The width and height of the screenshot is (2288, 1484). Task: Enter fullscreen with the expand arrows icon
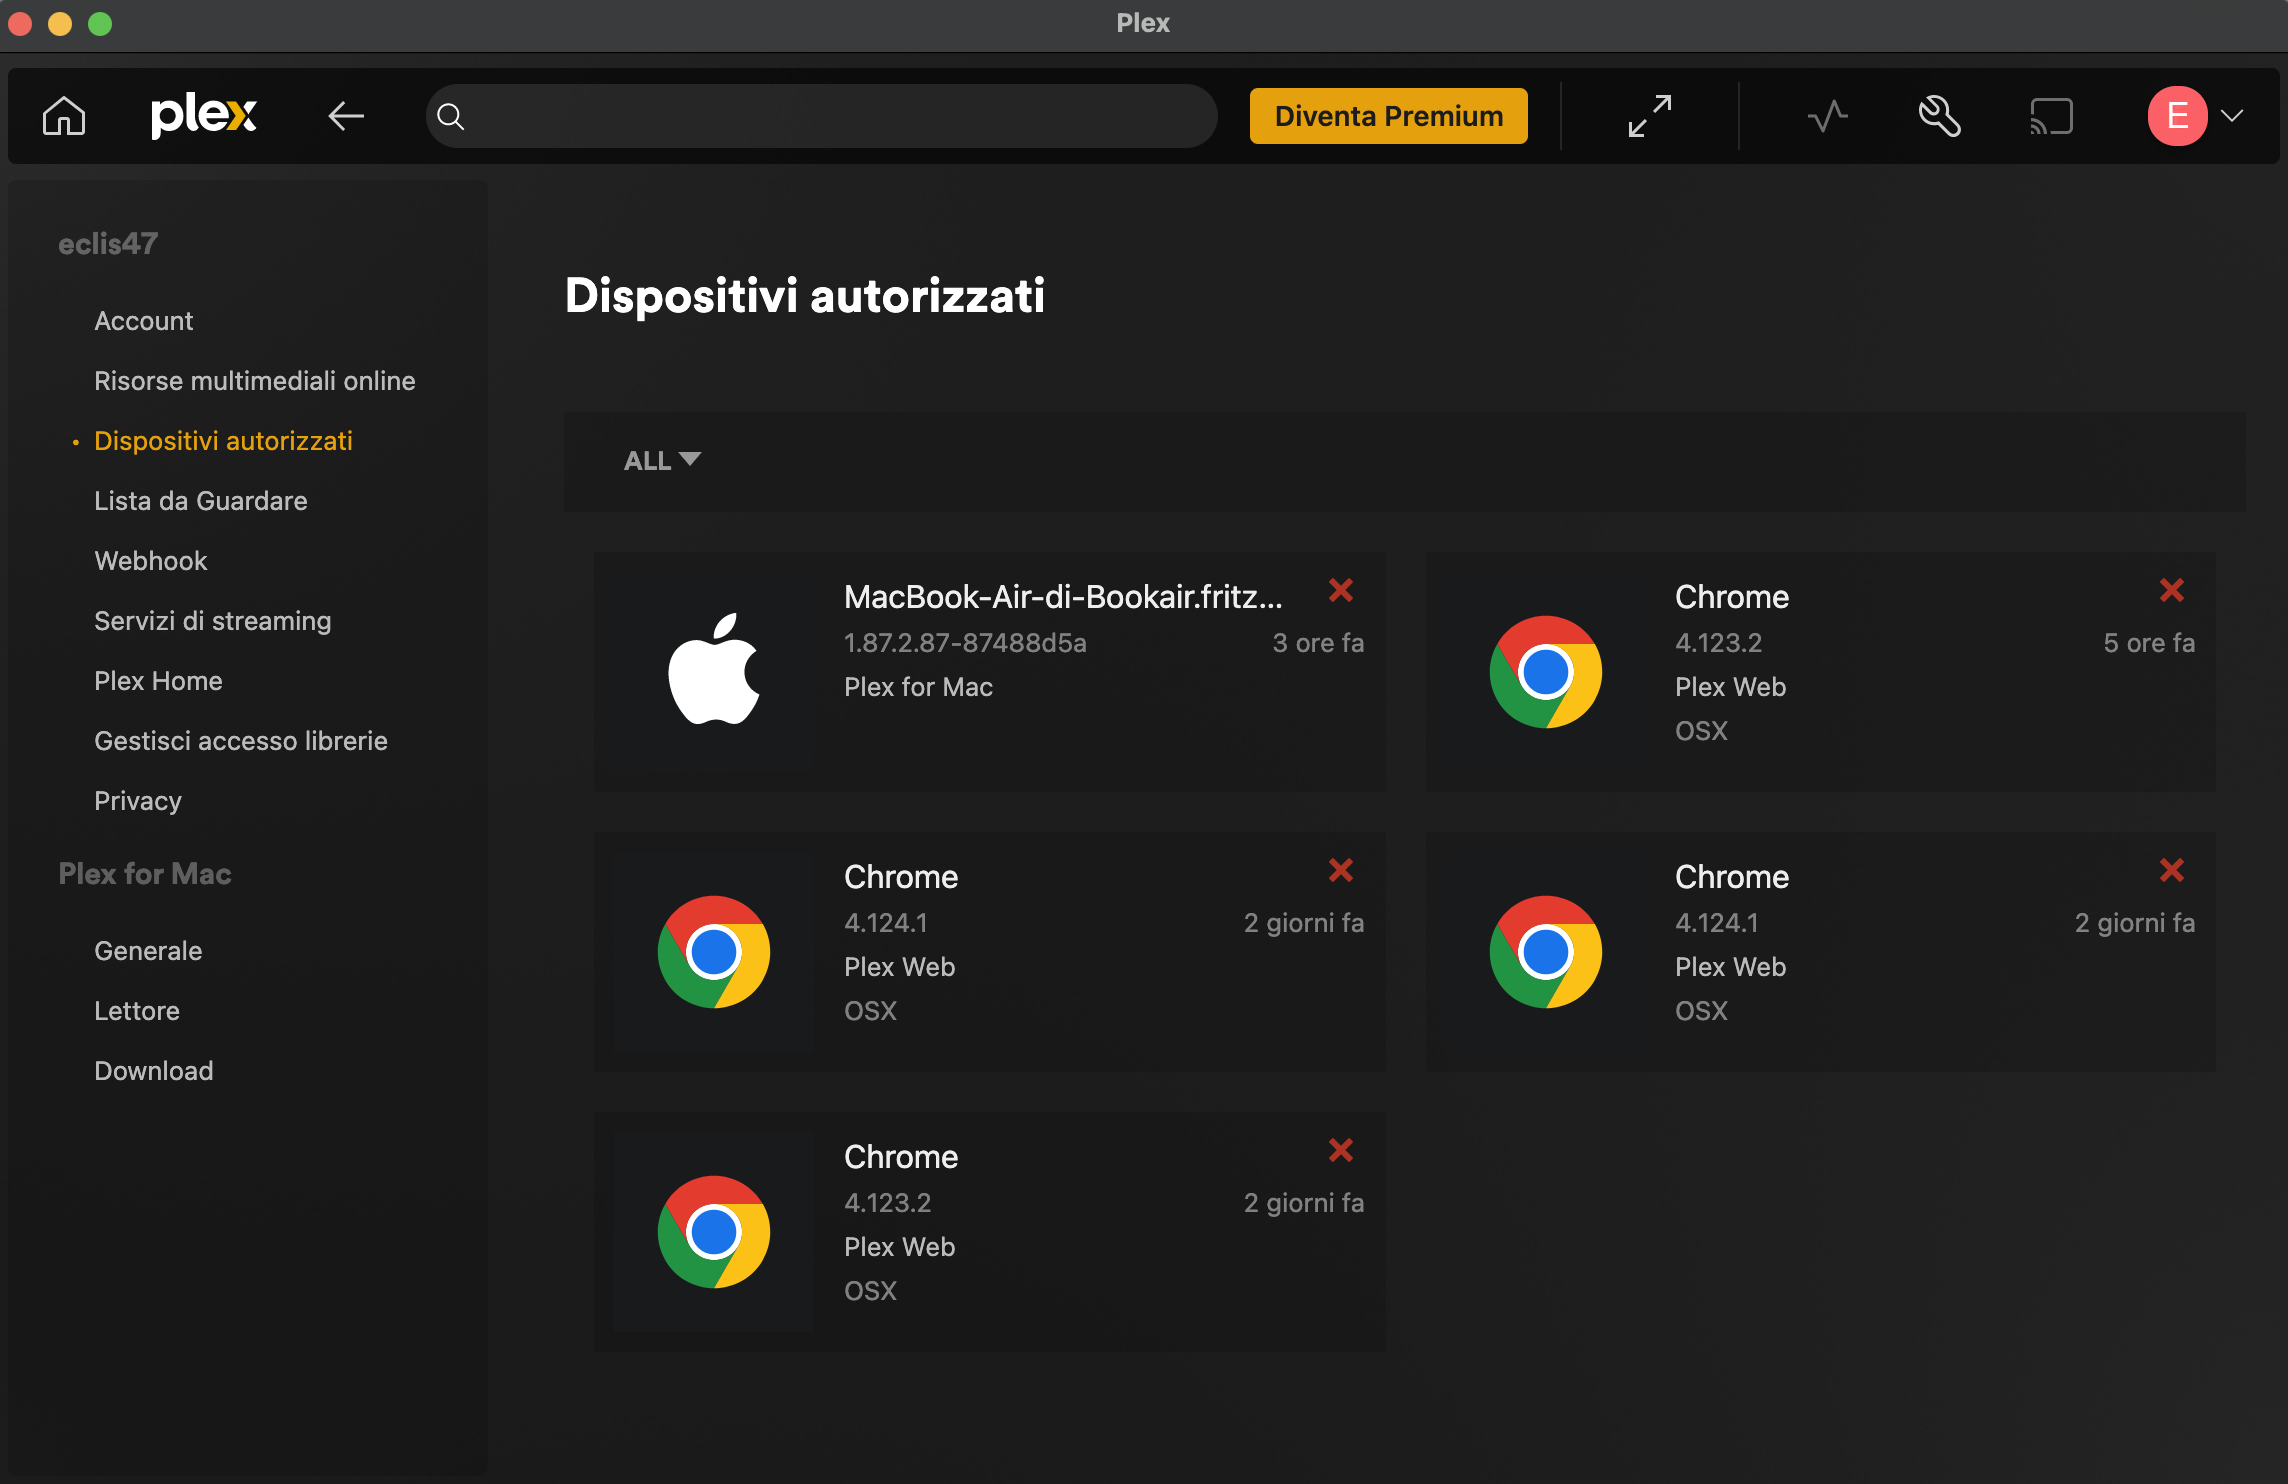[x=1649, y=116]
